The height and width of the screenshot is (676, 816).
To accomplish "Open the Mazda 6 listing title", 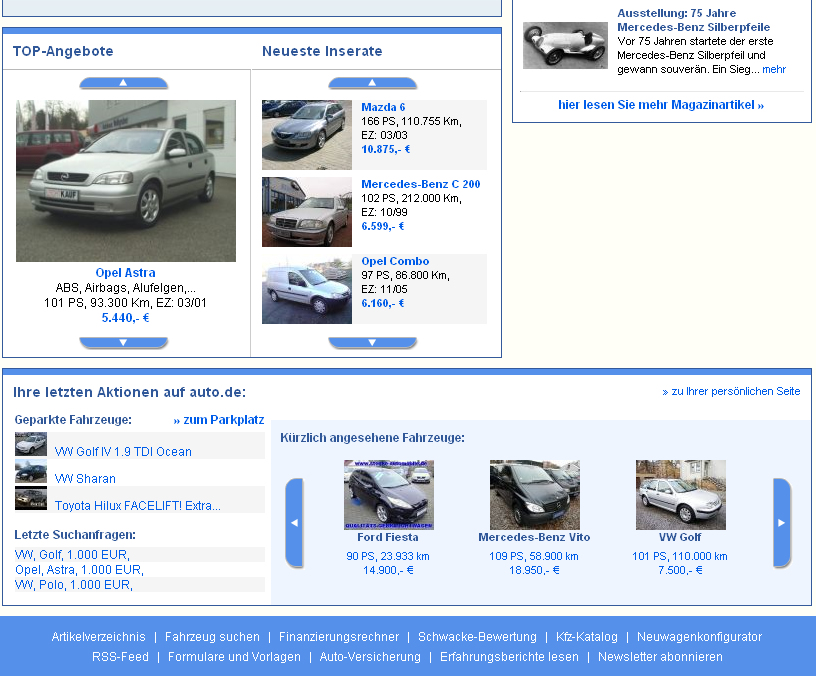I will click(x=383, y=107).
